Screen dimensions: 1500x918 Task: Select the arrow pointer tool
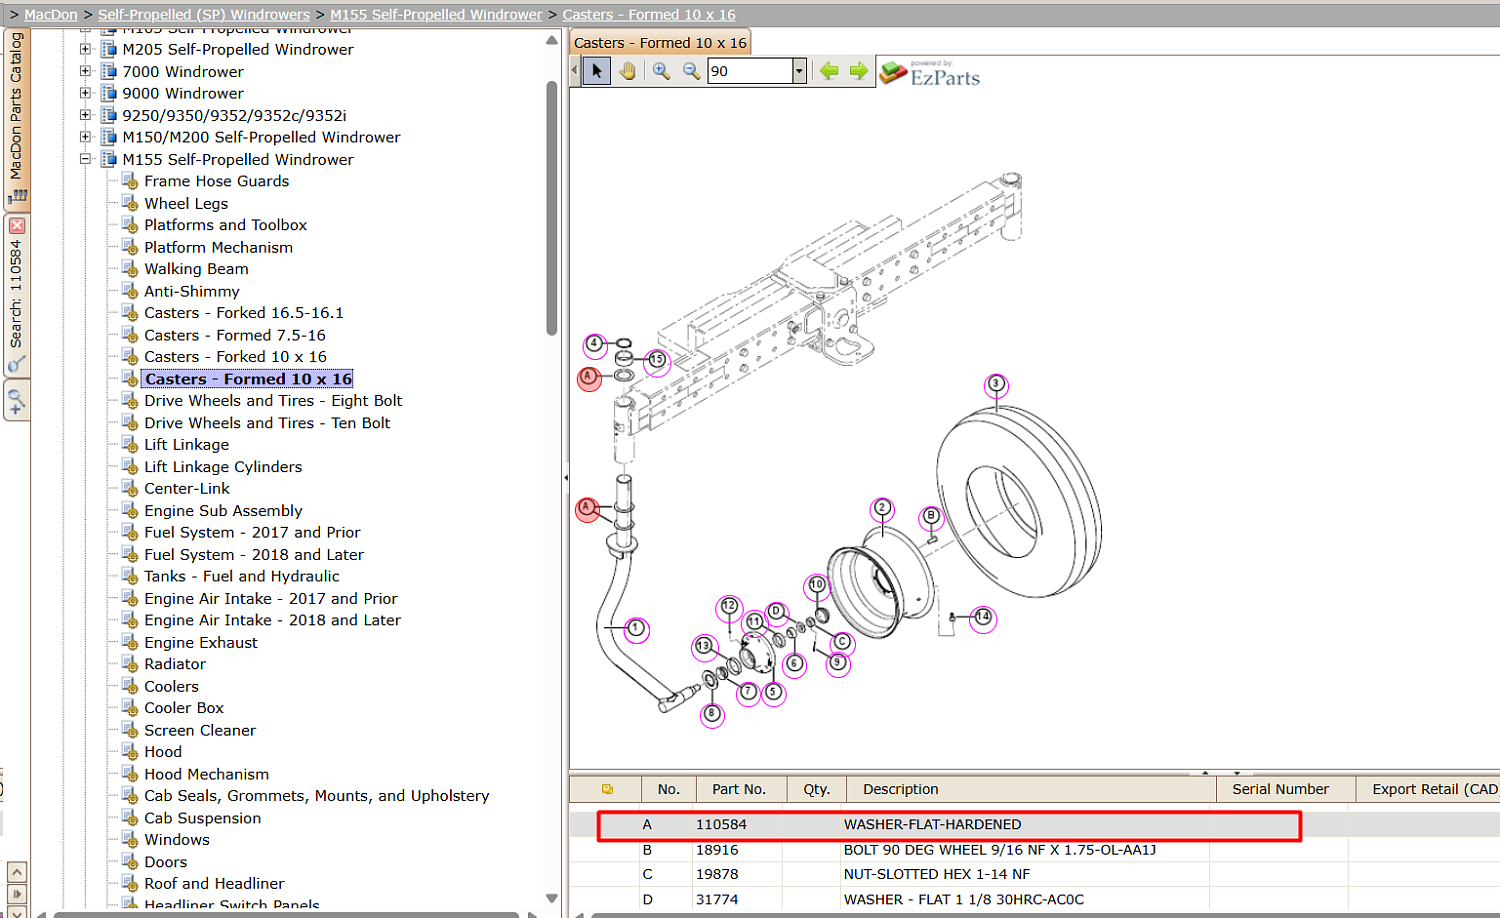point(597,71)
